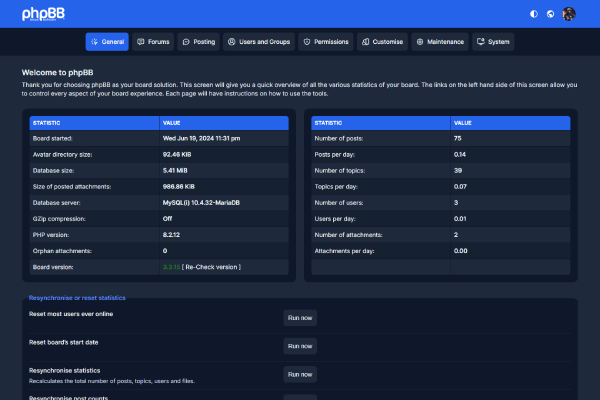Viewport: 600px width, 400px height.
Task: Select the General tab
Action: (x=107, y=42)
